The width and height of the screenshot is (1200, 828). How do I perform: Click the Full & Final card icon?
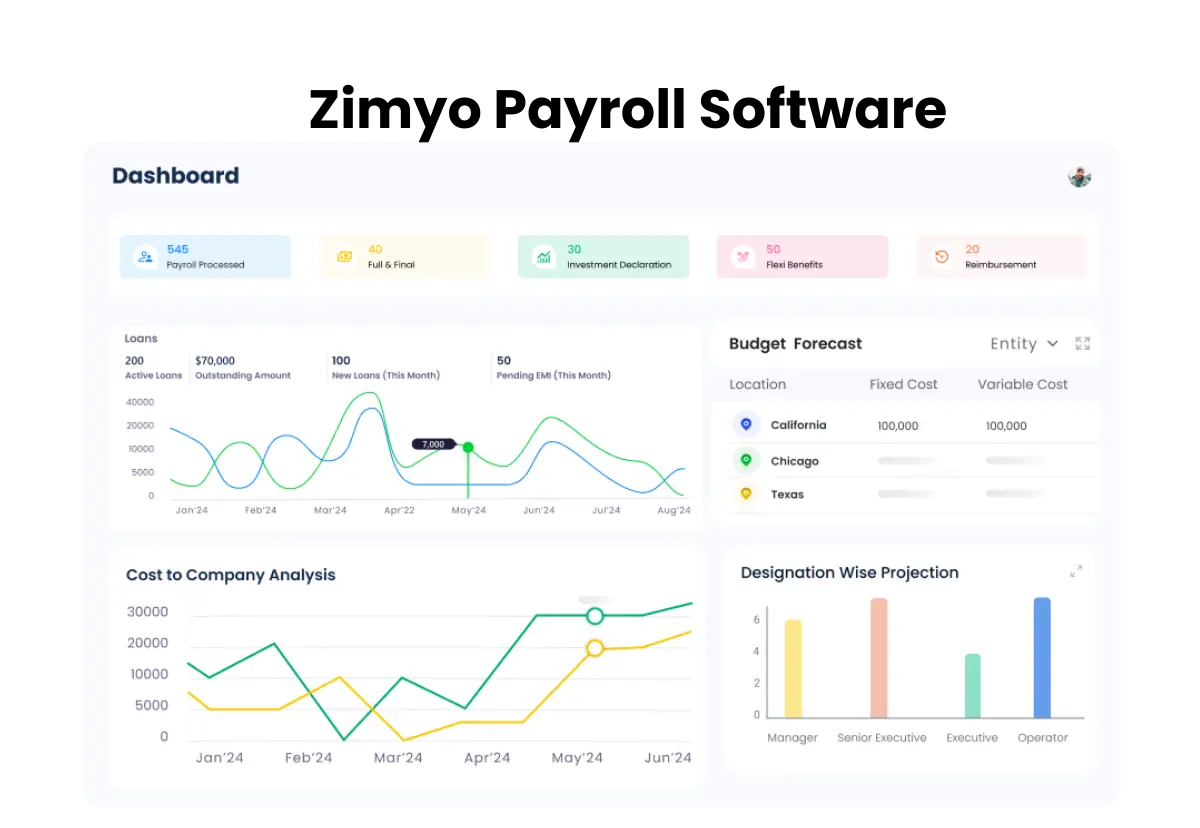coord(345,257)
